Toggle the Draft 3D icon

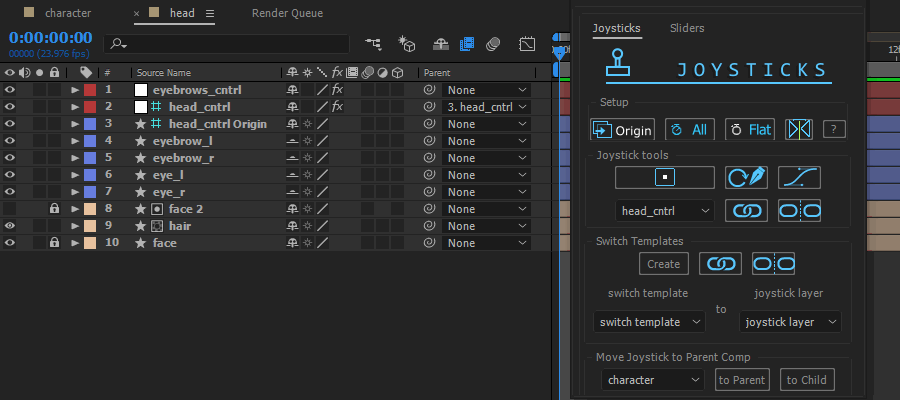tap(407, 44)
